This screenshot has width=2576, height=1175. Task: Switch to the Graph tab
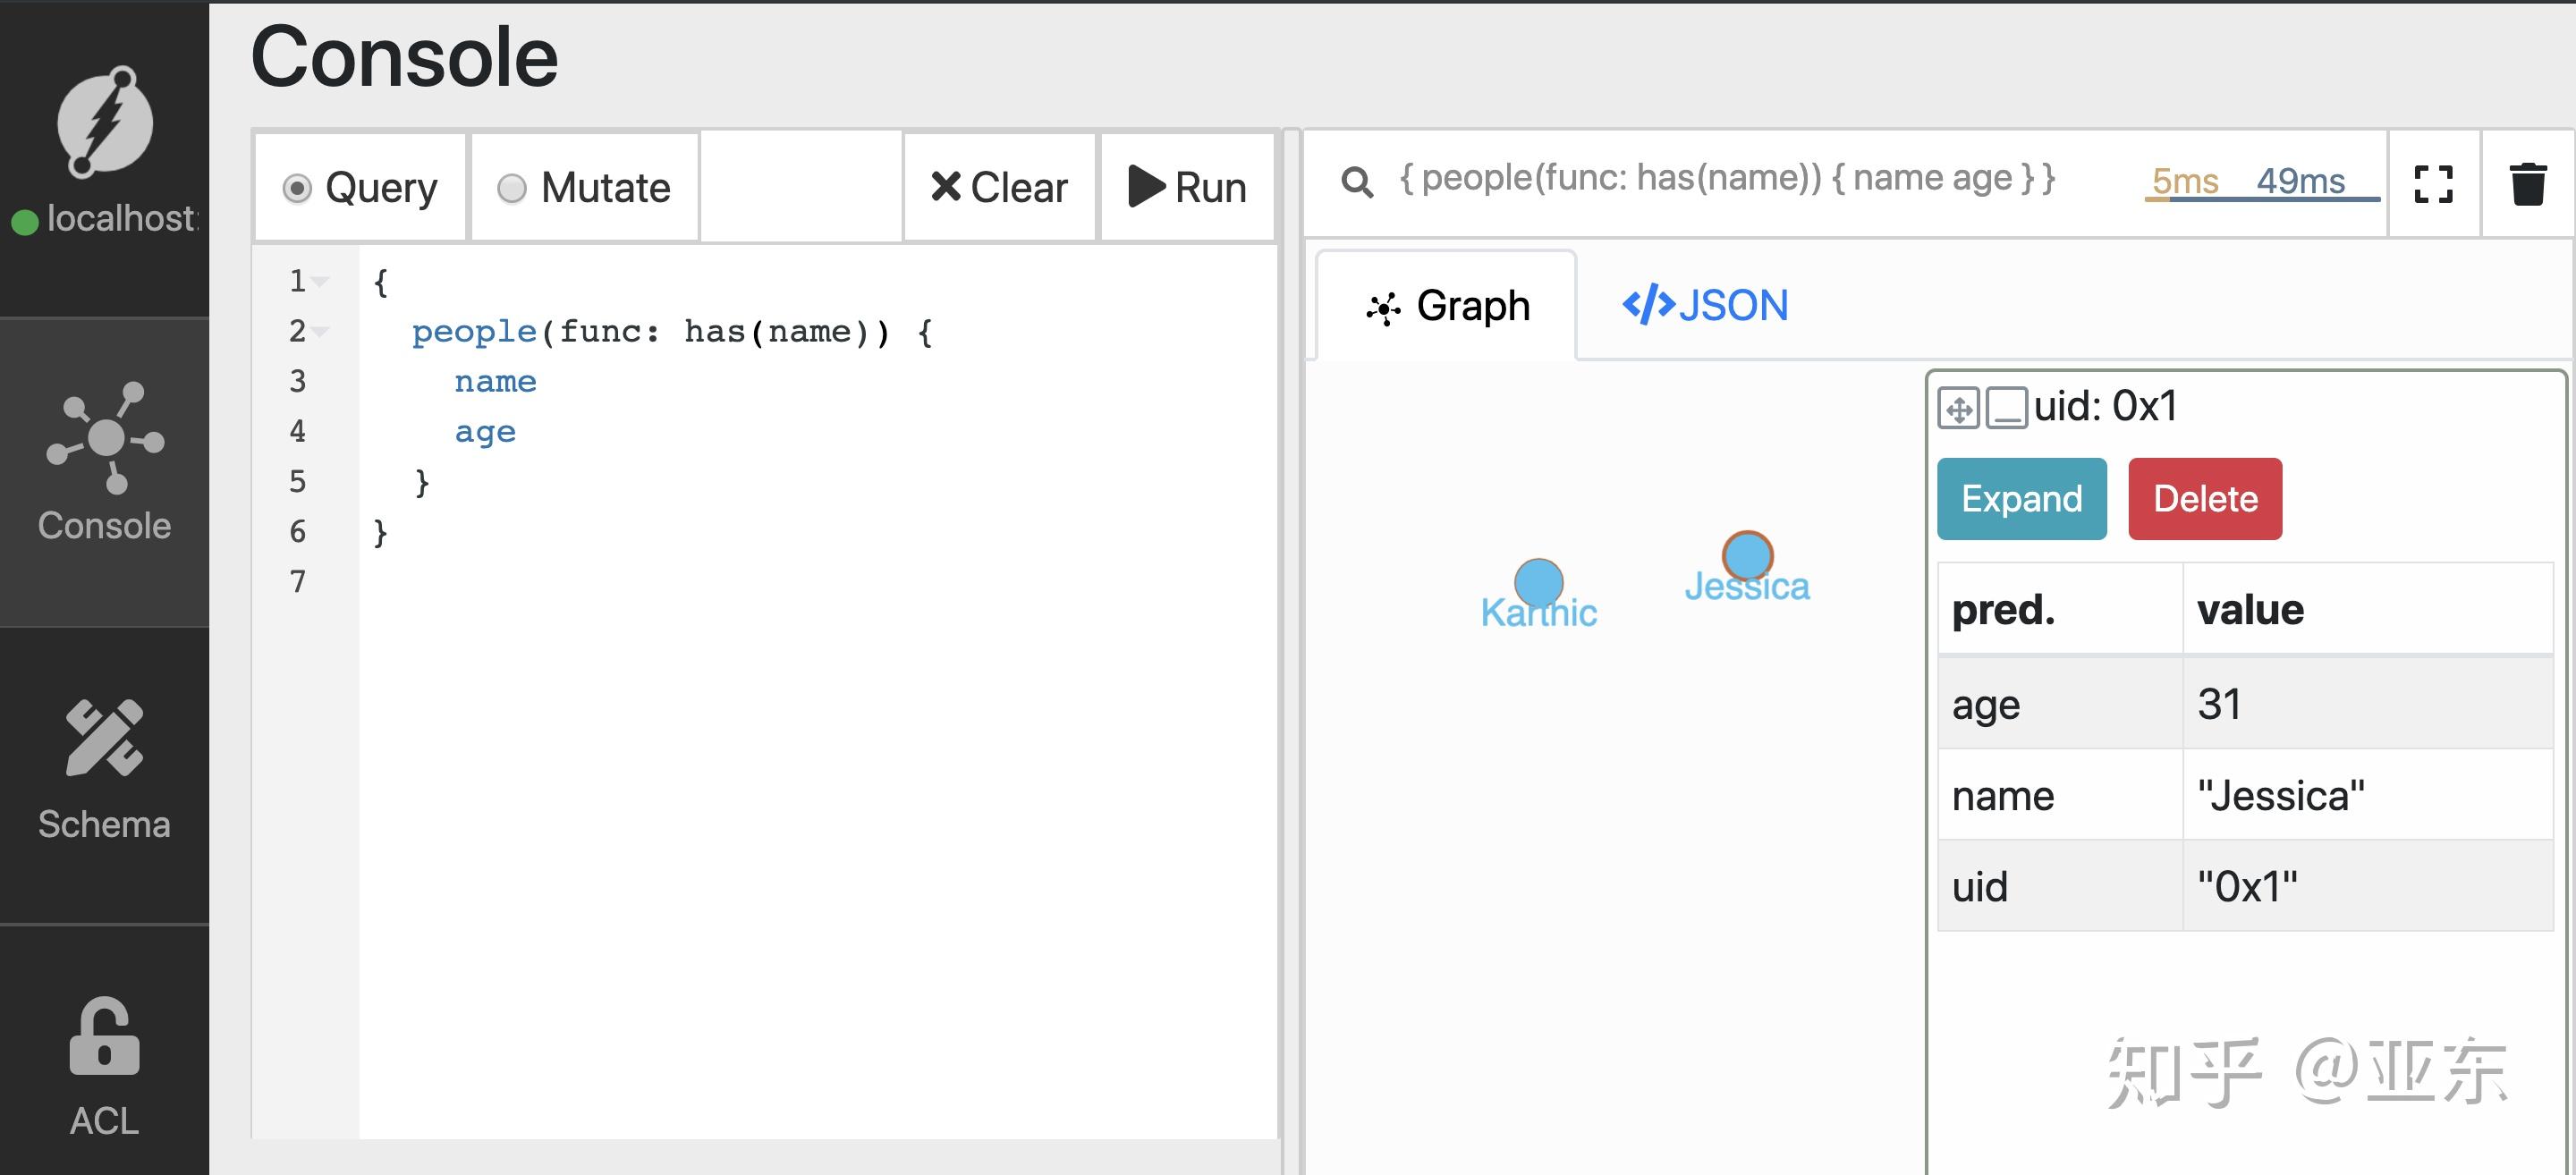(1448, 306)
